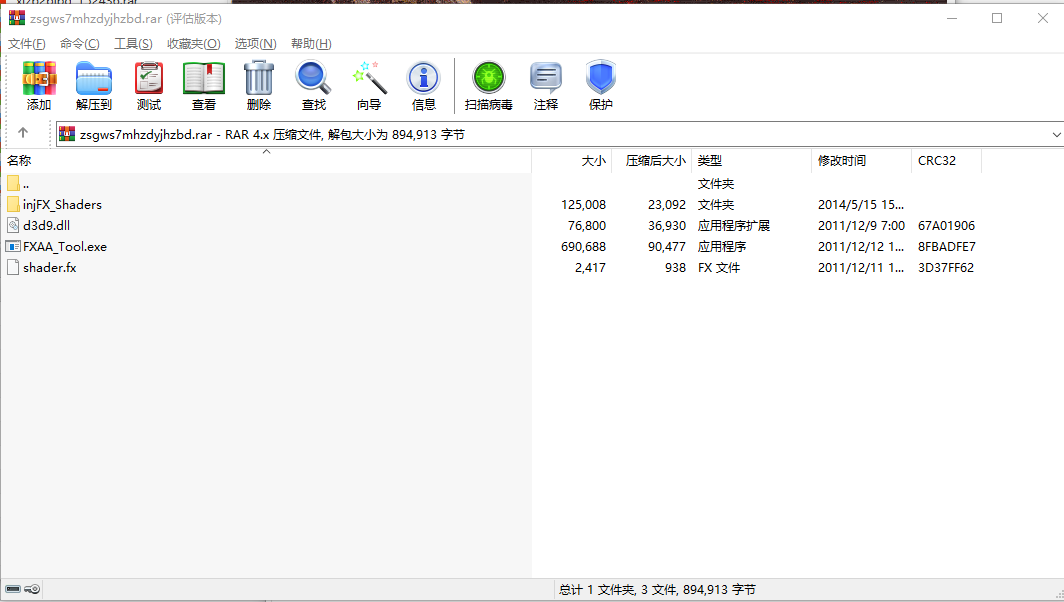Sort by 类型 (Type) column header

[751, 161]
